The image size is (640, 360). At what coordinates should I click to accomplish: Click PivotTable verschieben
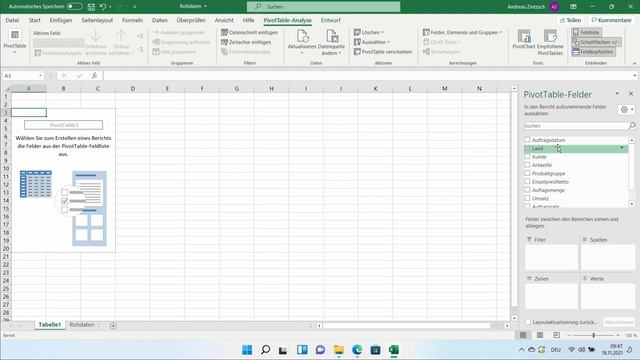383,52
